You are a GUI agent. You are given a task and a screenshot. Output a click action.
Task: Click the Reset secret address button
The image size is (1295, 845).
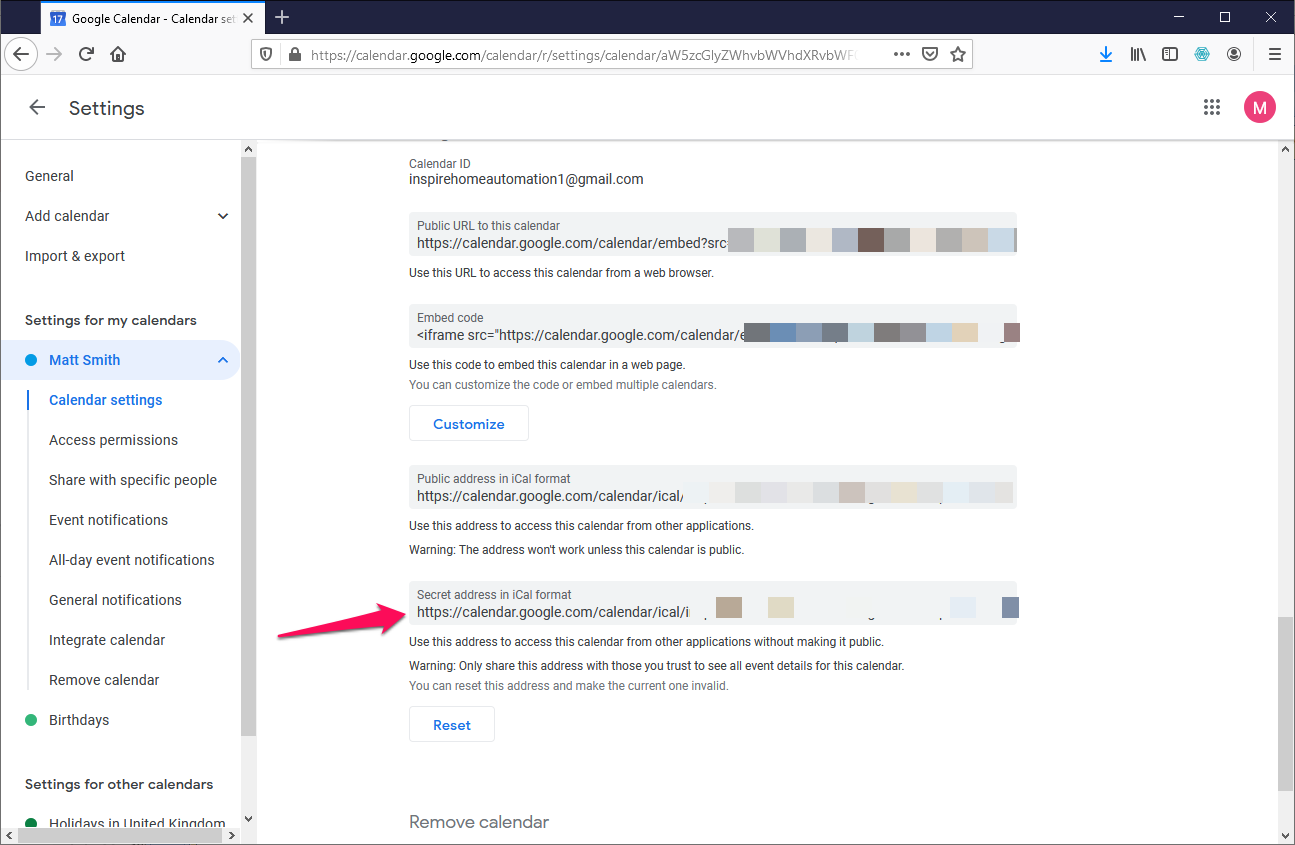pos(452,724)
